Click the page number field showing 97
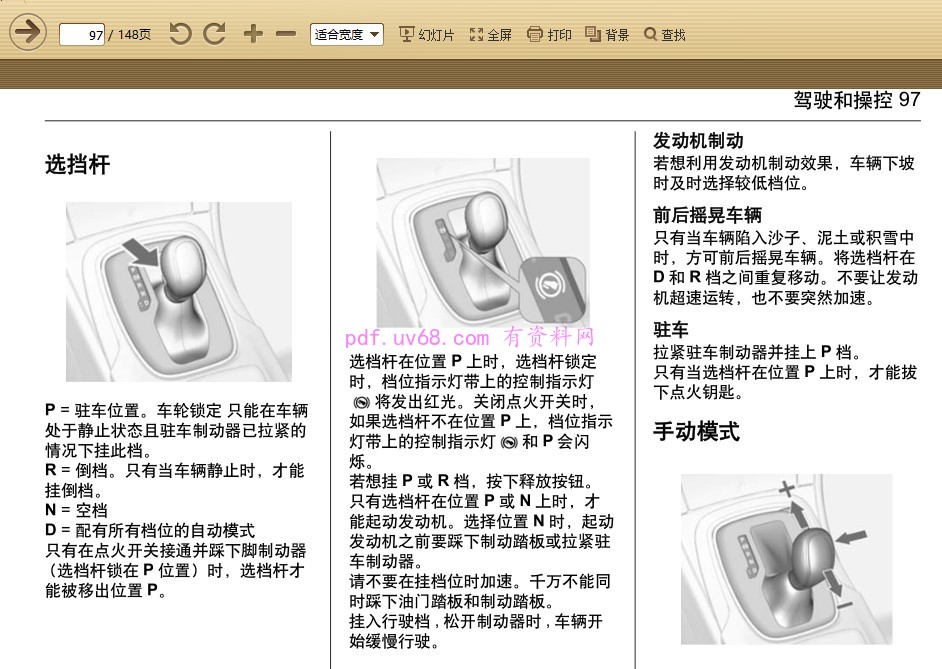 [x=83, y=35]
